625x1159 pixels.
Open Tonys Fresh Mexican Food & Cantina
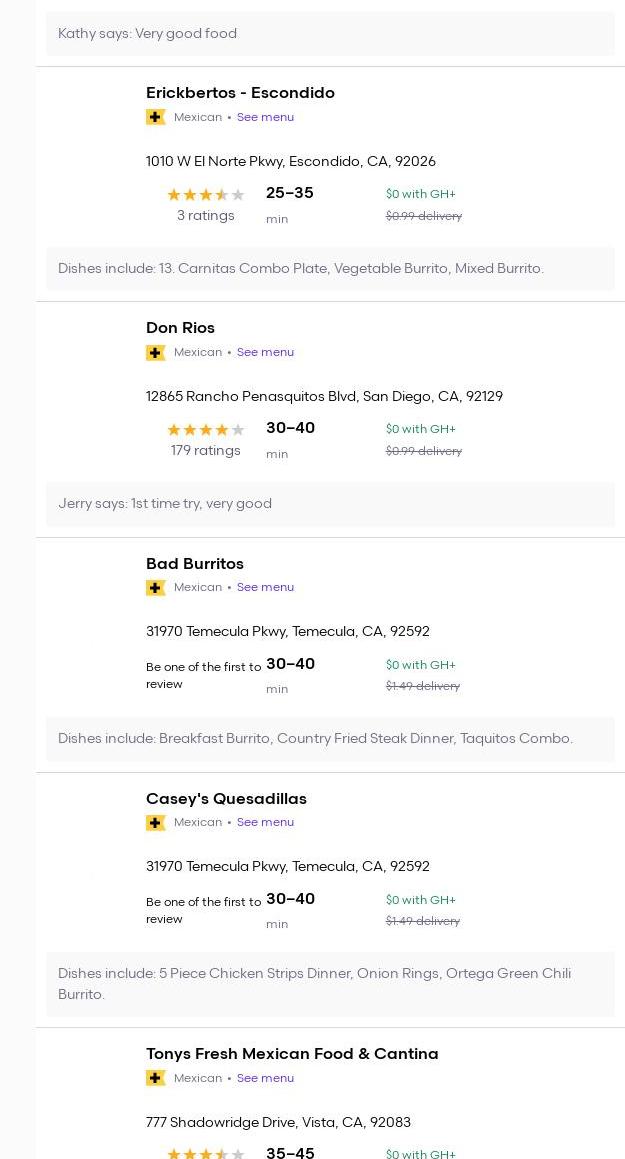pyautogui.click(x=292, y=1054)
